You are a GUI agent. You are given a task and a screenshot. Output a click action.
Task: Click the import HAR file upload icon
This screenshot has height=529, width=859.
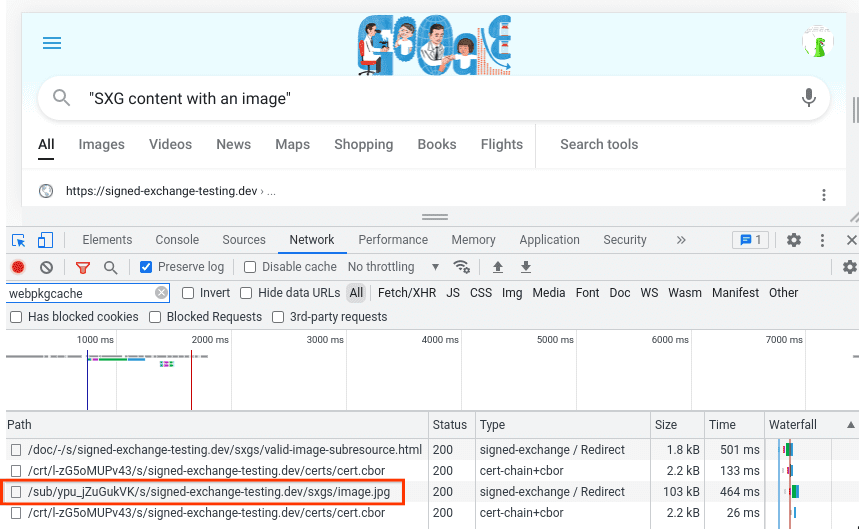coord(498,267)
